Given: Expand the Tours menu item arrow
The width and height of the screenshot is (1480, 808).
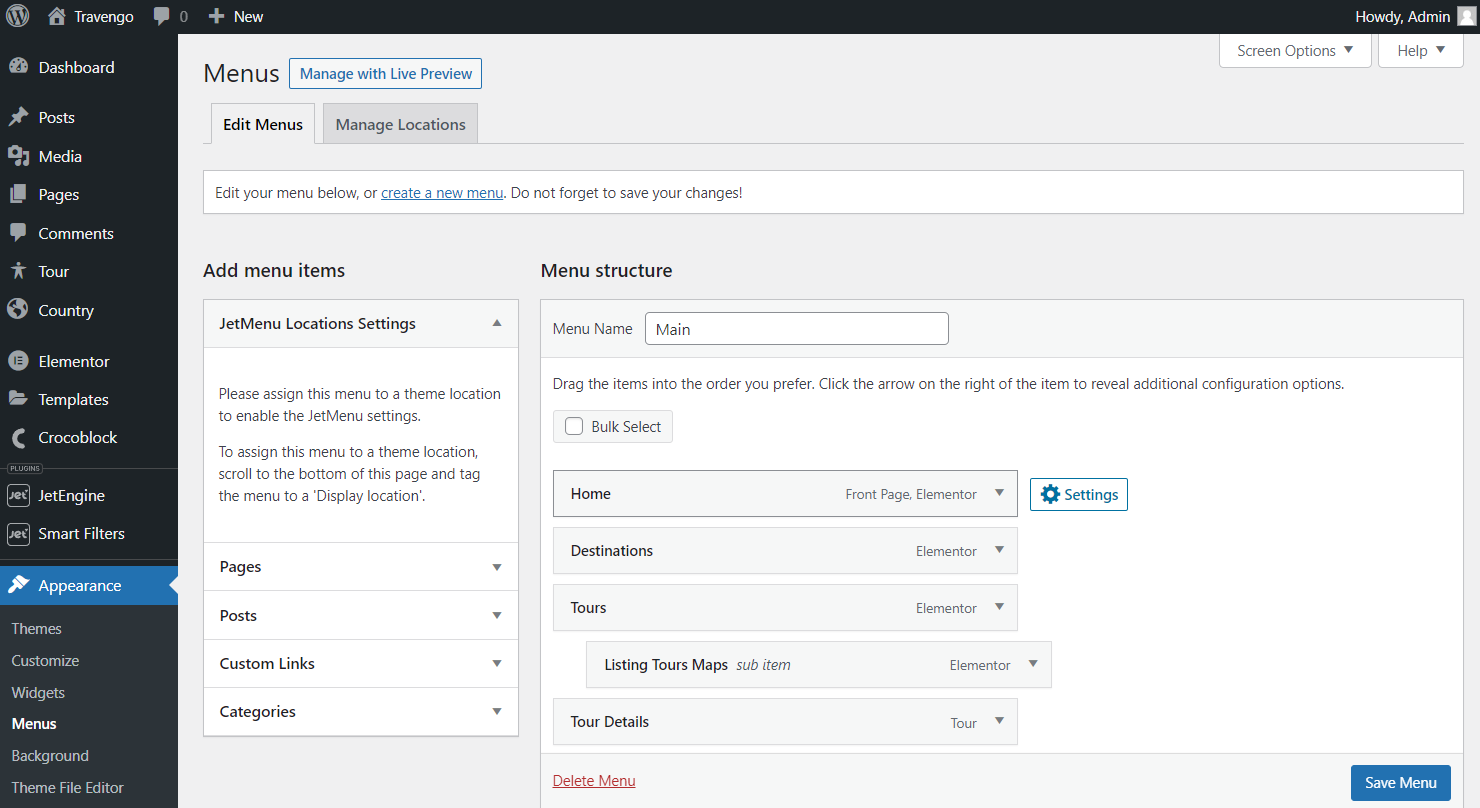Looking at the screenshot, I should tap(999, 607).
